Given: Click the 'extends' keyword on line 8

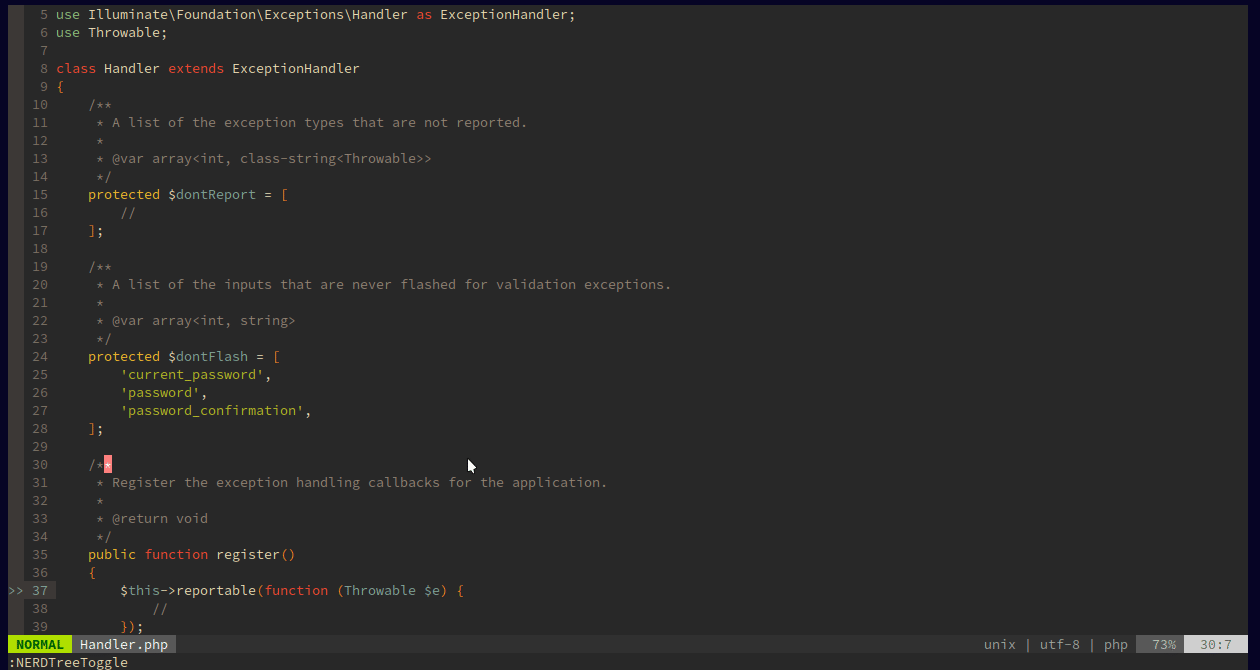Looking at the screenshot, I should 196,69.
